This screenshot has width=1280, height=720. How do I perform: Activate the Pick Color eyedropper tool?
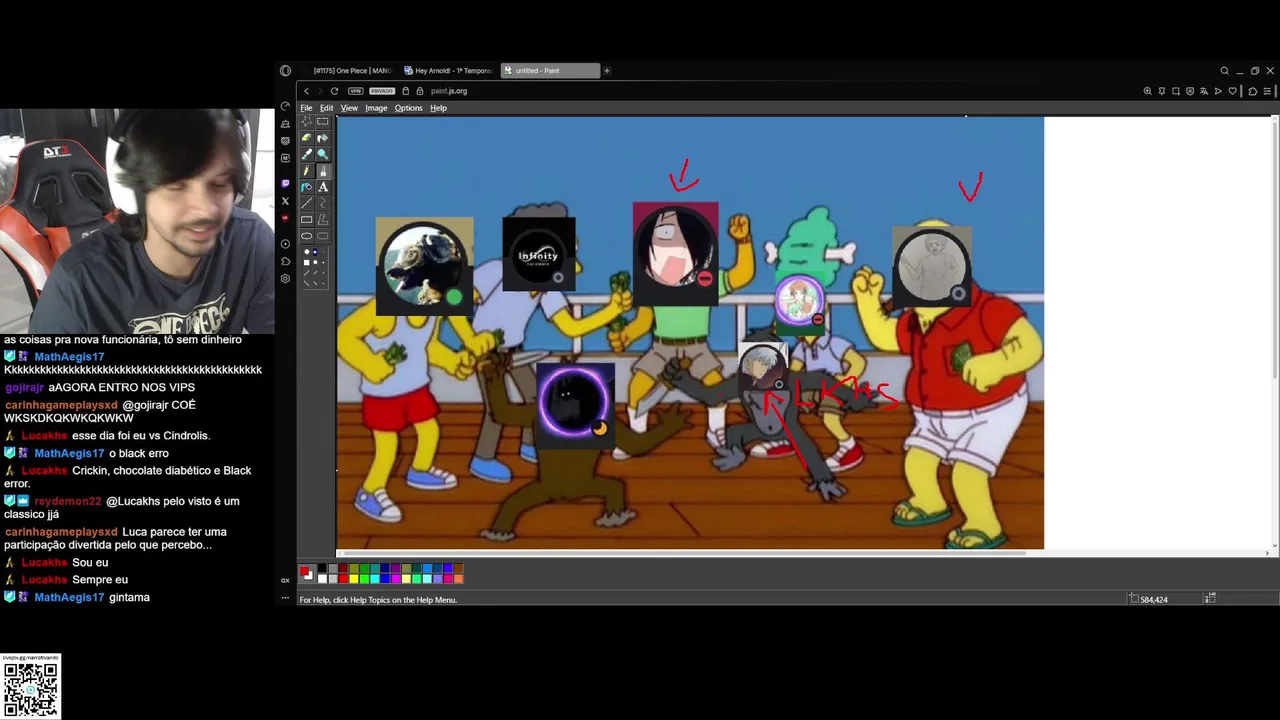click(307, 154)
